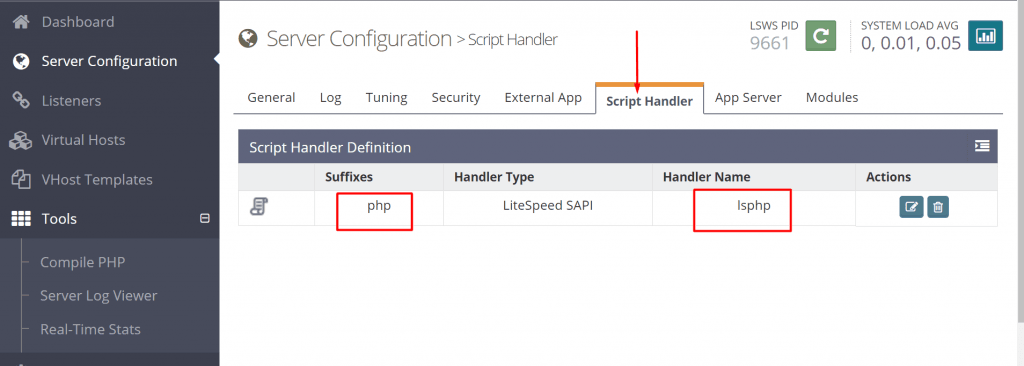The height and width of the screenshot is (366, 1024).
Task: Click the Virtual Hosts cubes icon
Action: coord(21,140)
